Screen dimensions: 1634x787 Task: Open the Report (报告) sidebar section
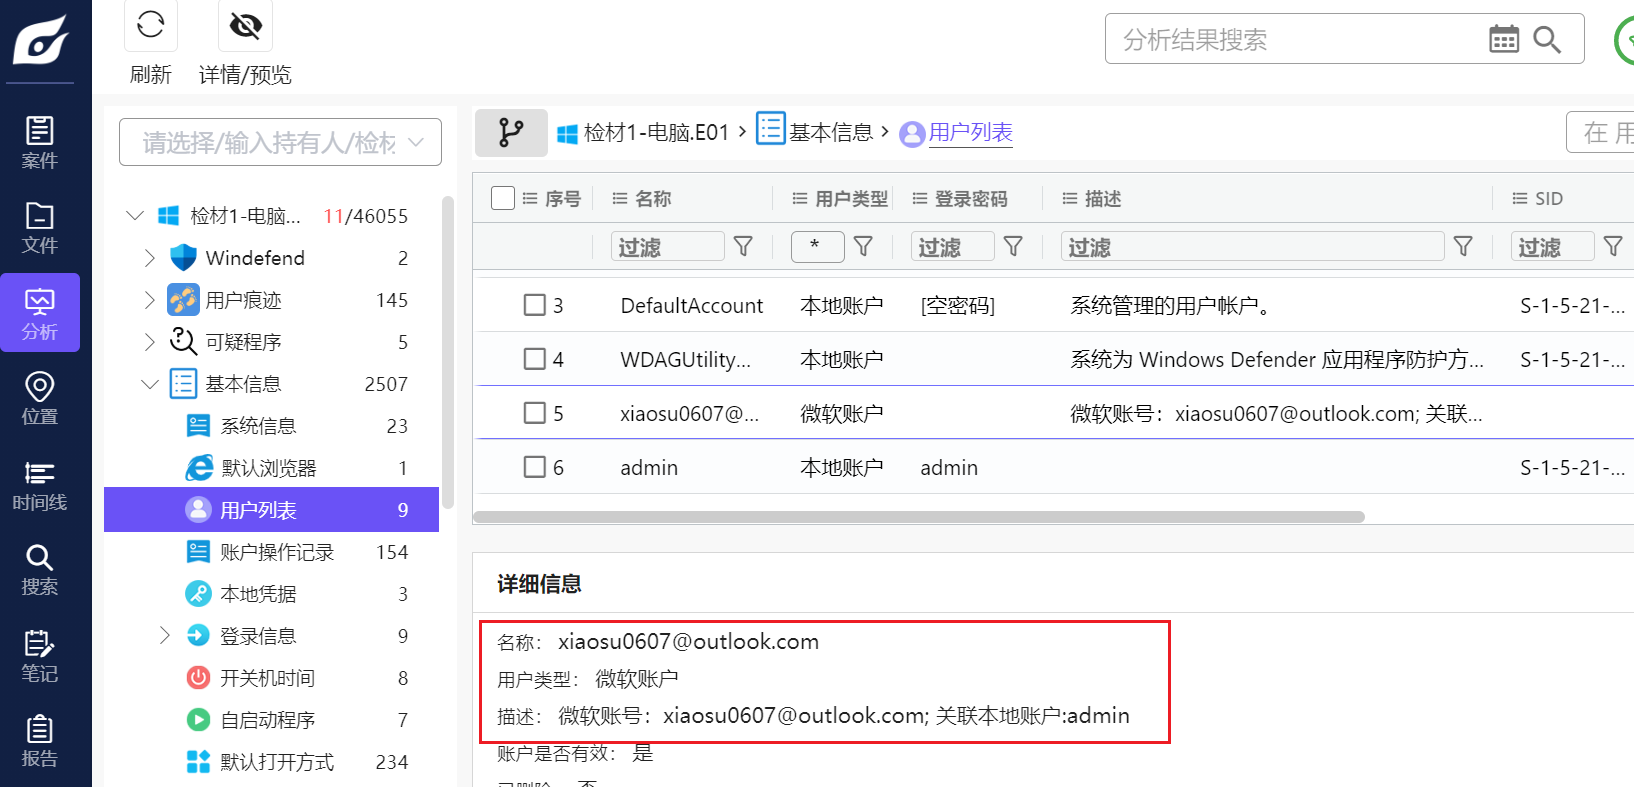pos(40,740)
